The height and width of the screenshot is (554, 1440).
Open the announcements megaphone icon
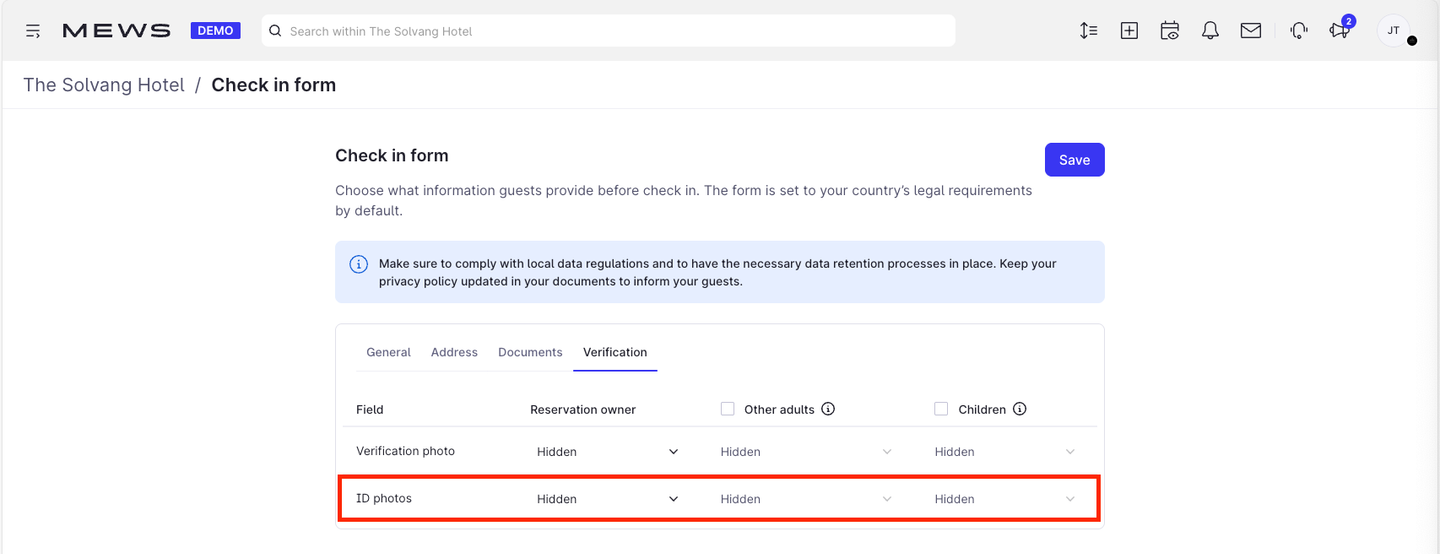1339,30
